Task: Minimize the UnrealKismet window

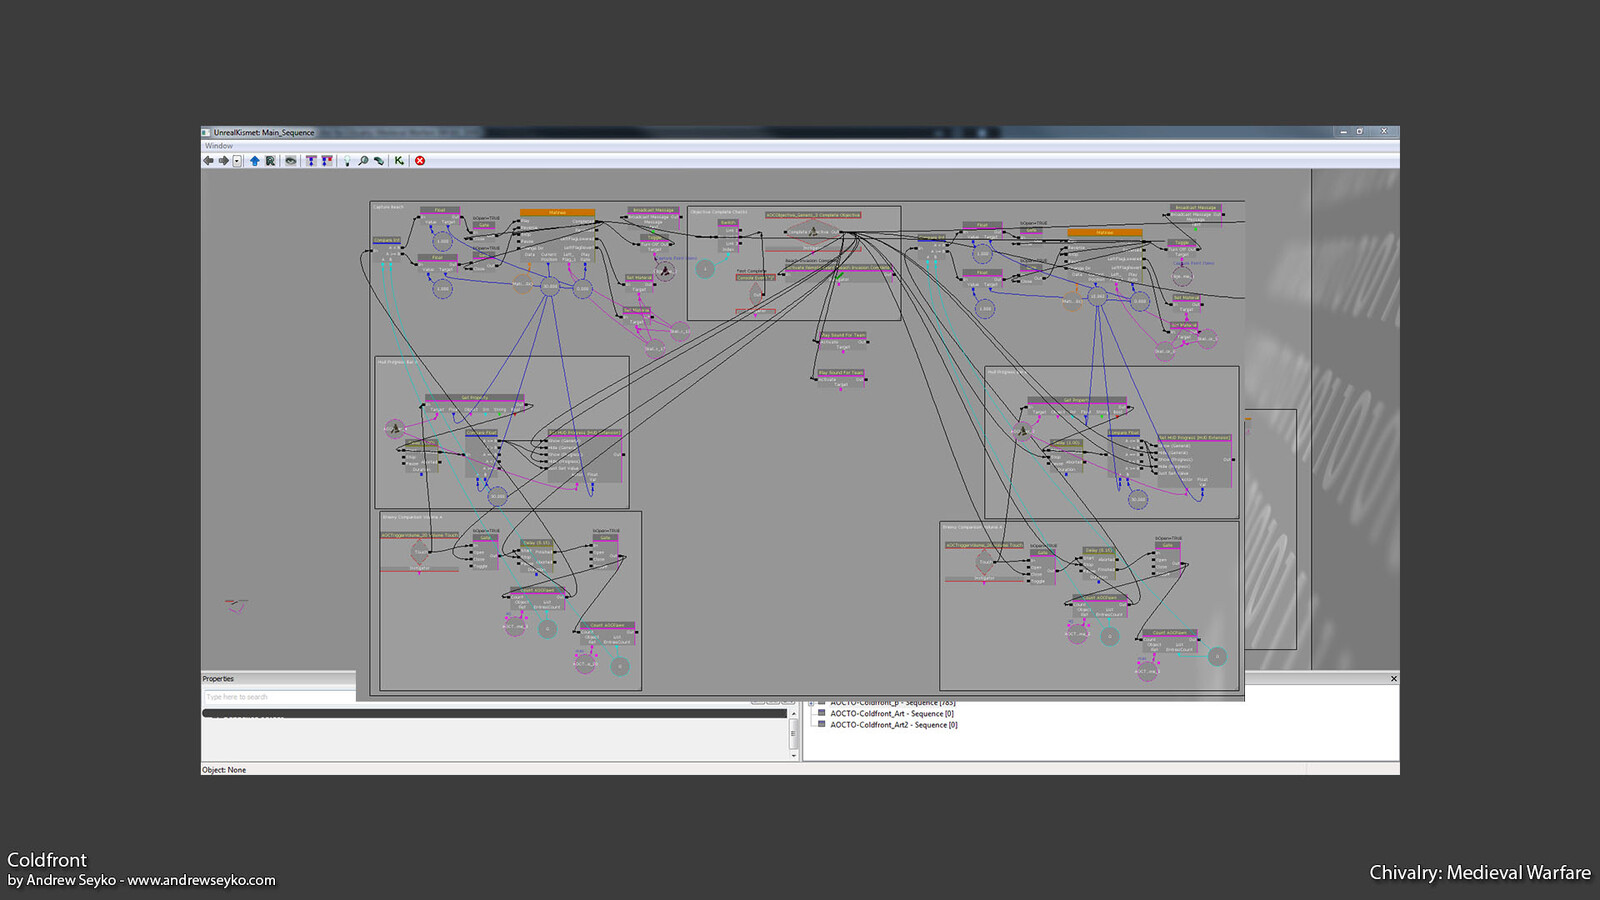Action: (1343, 132)
